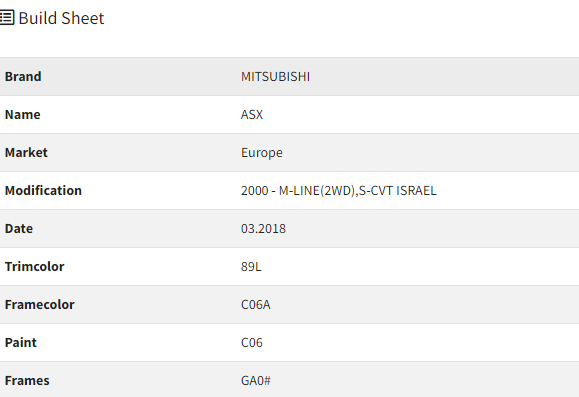Click the MITSUBISHI brand value
Viewport: 579px width, 397px height.
(x=275, y=76)
